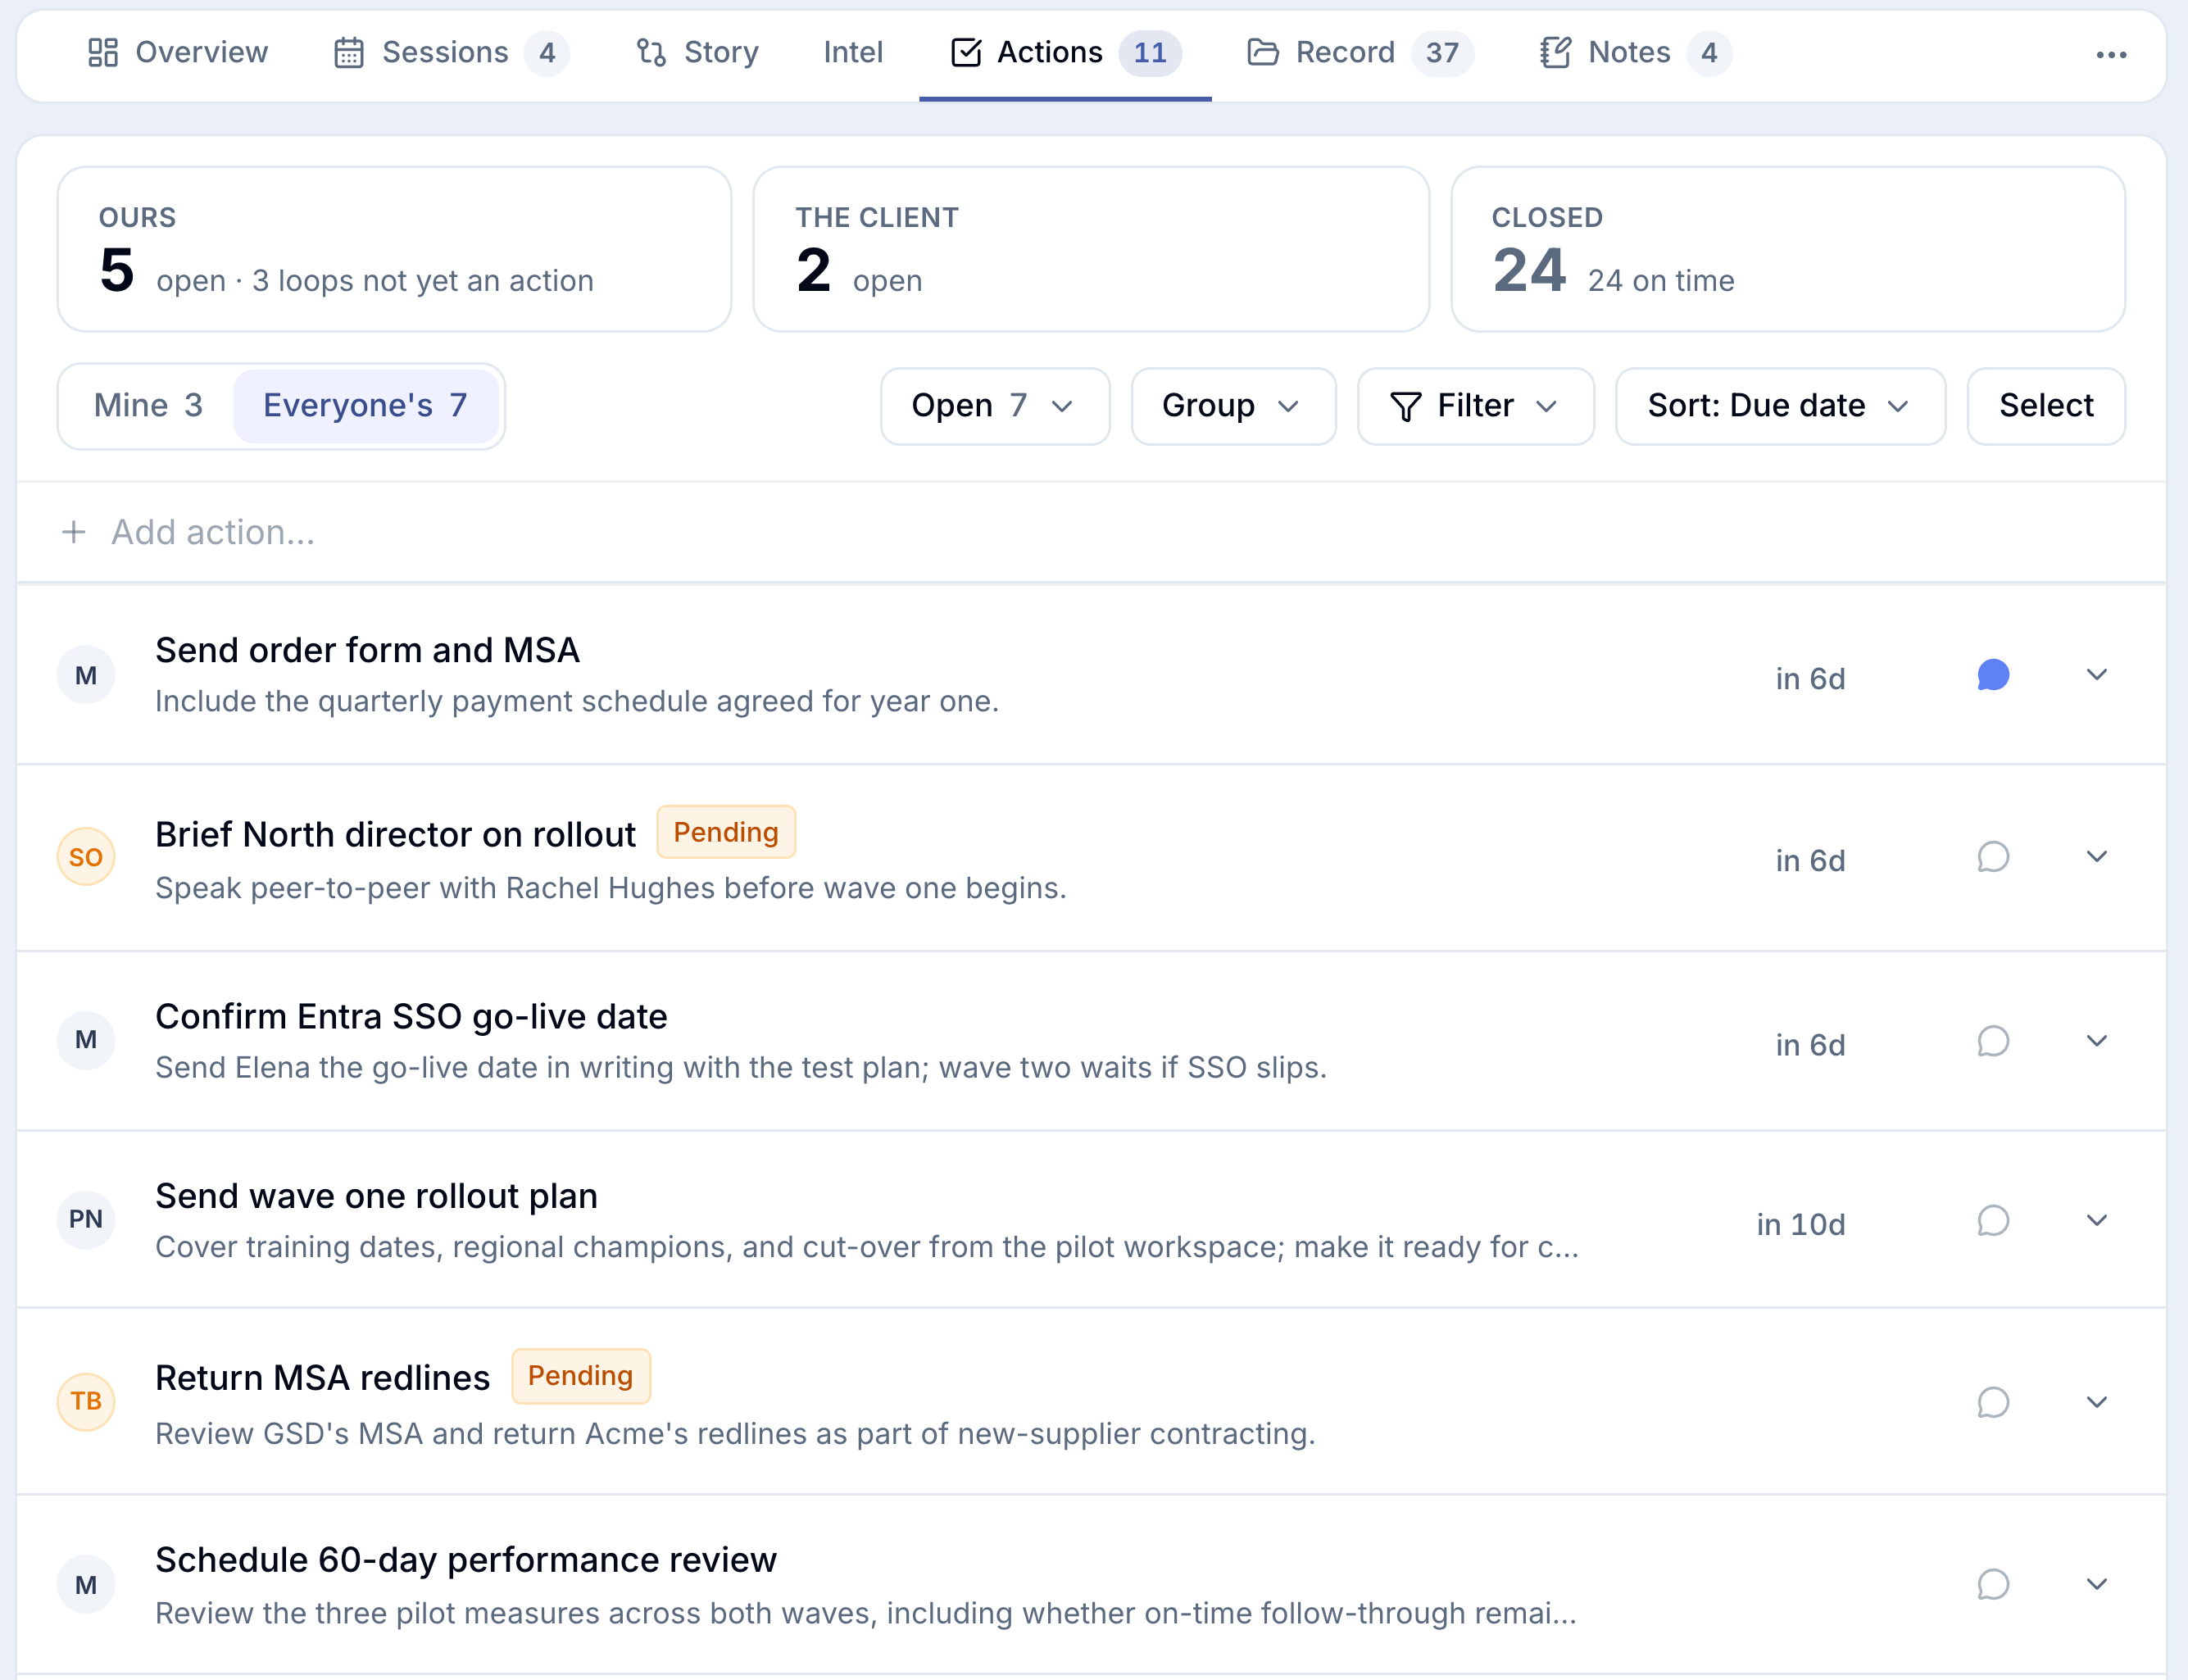Open comments on Return MSA redlines

pos(1993,1402)
